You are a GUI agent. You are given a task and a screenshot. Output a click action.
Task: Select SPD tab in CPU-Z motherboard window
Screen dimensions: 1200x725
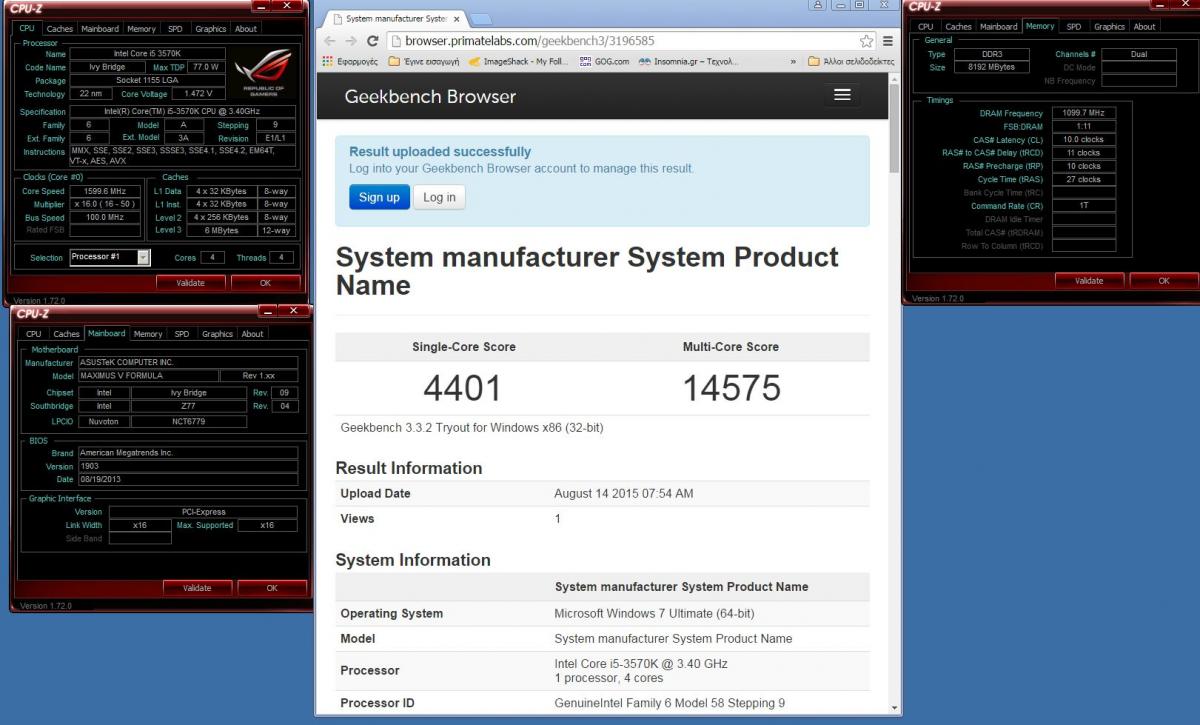click(181, 334)
